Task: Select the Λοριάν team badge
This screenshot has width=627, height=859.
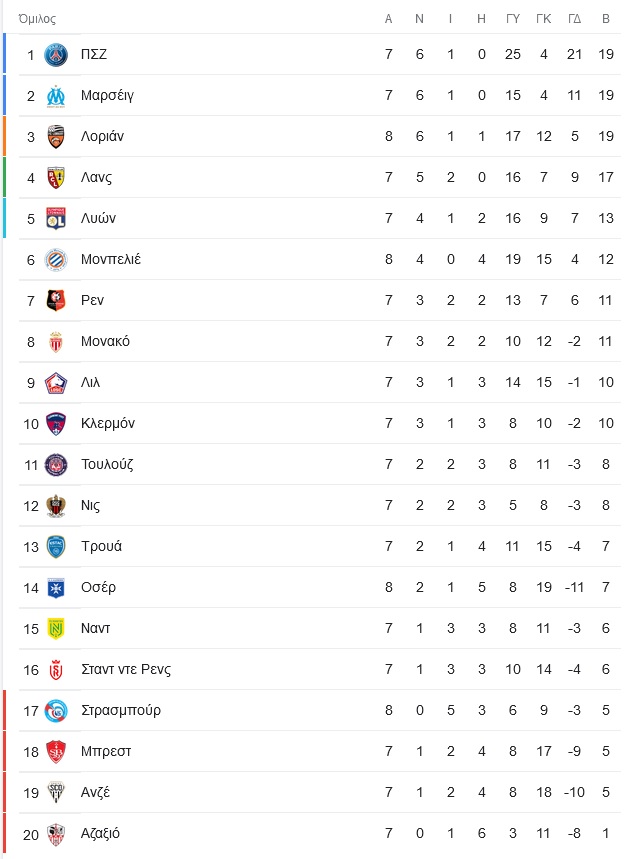Action: pyautogui.click(x=56, y=137)
